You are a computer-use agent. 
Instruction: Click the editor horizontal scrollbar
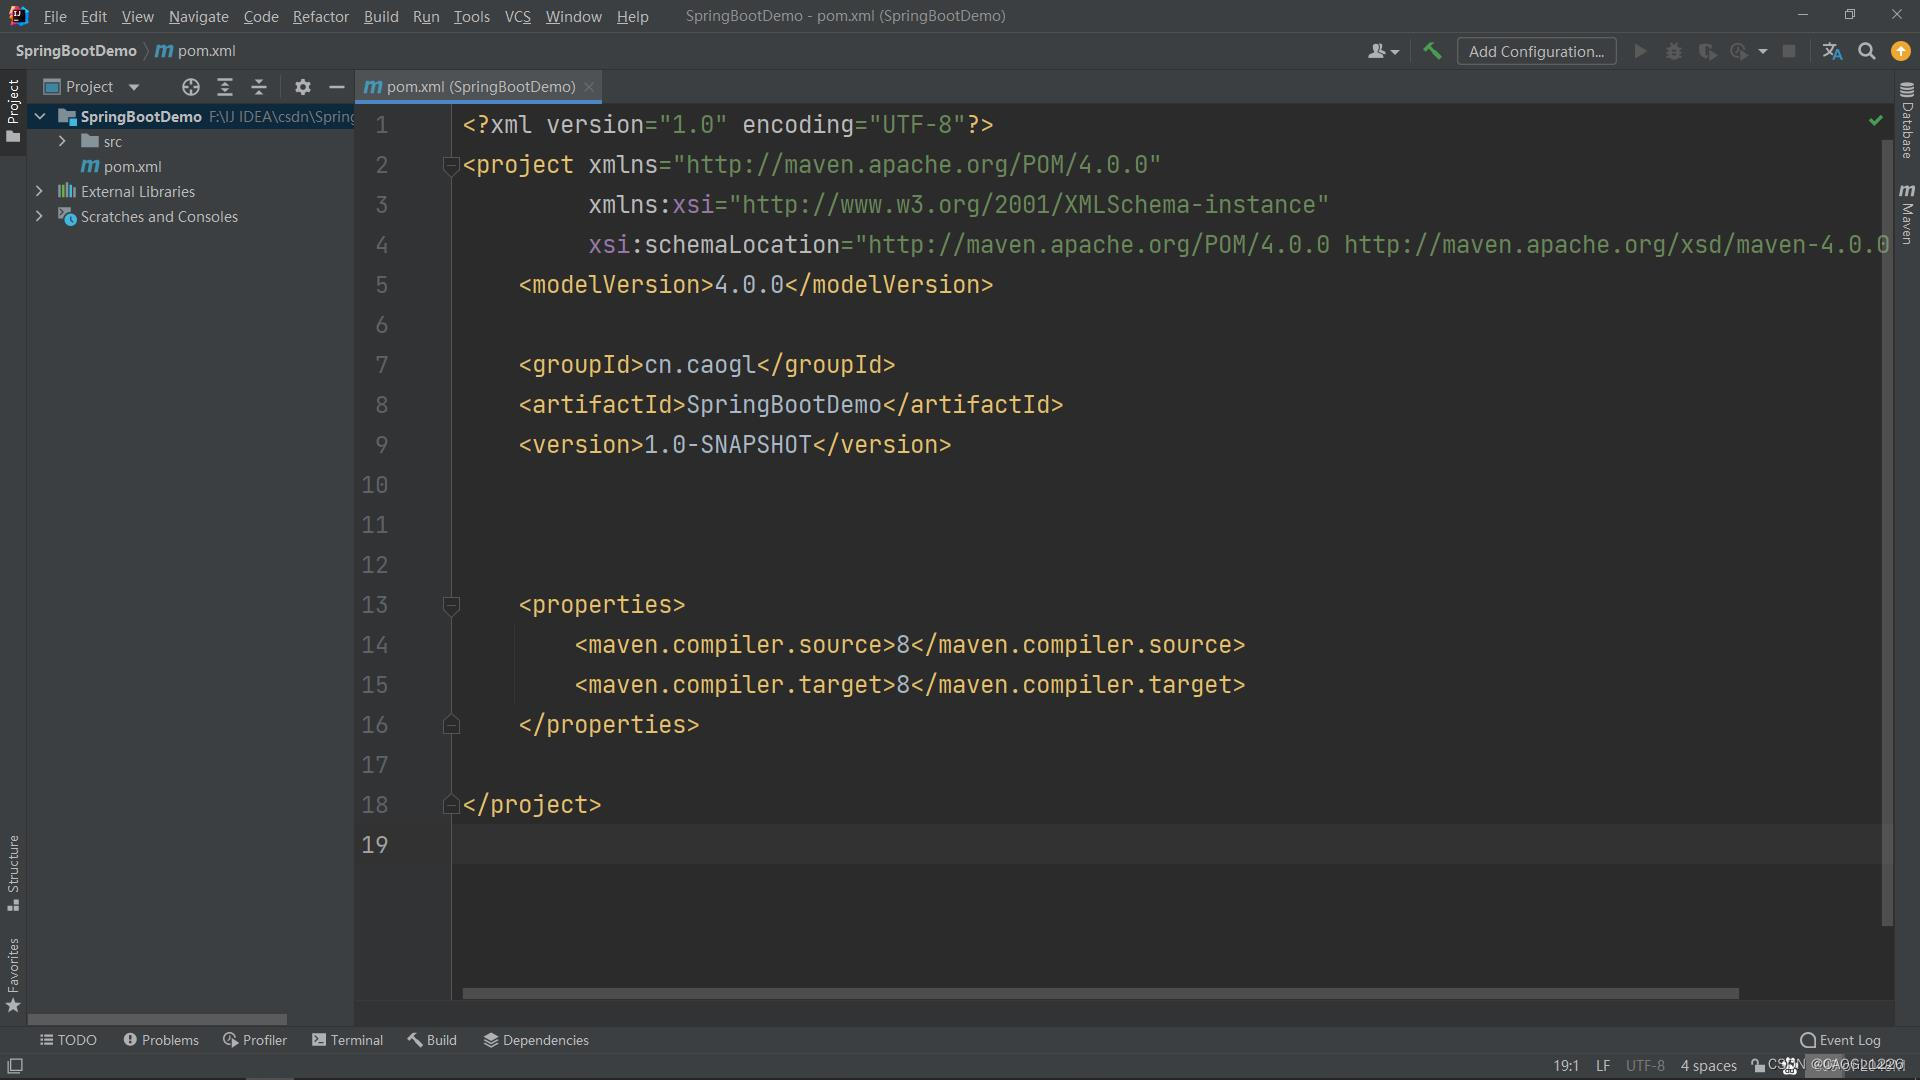pyautogui.click(x=1100, y=993)
